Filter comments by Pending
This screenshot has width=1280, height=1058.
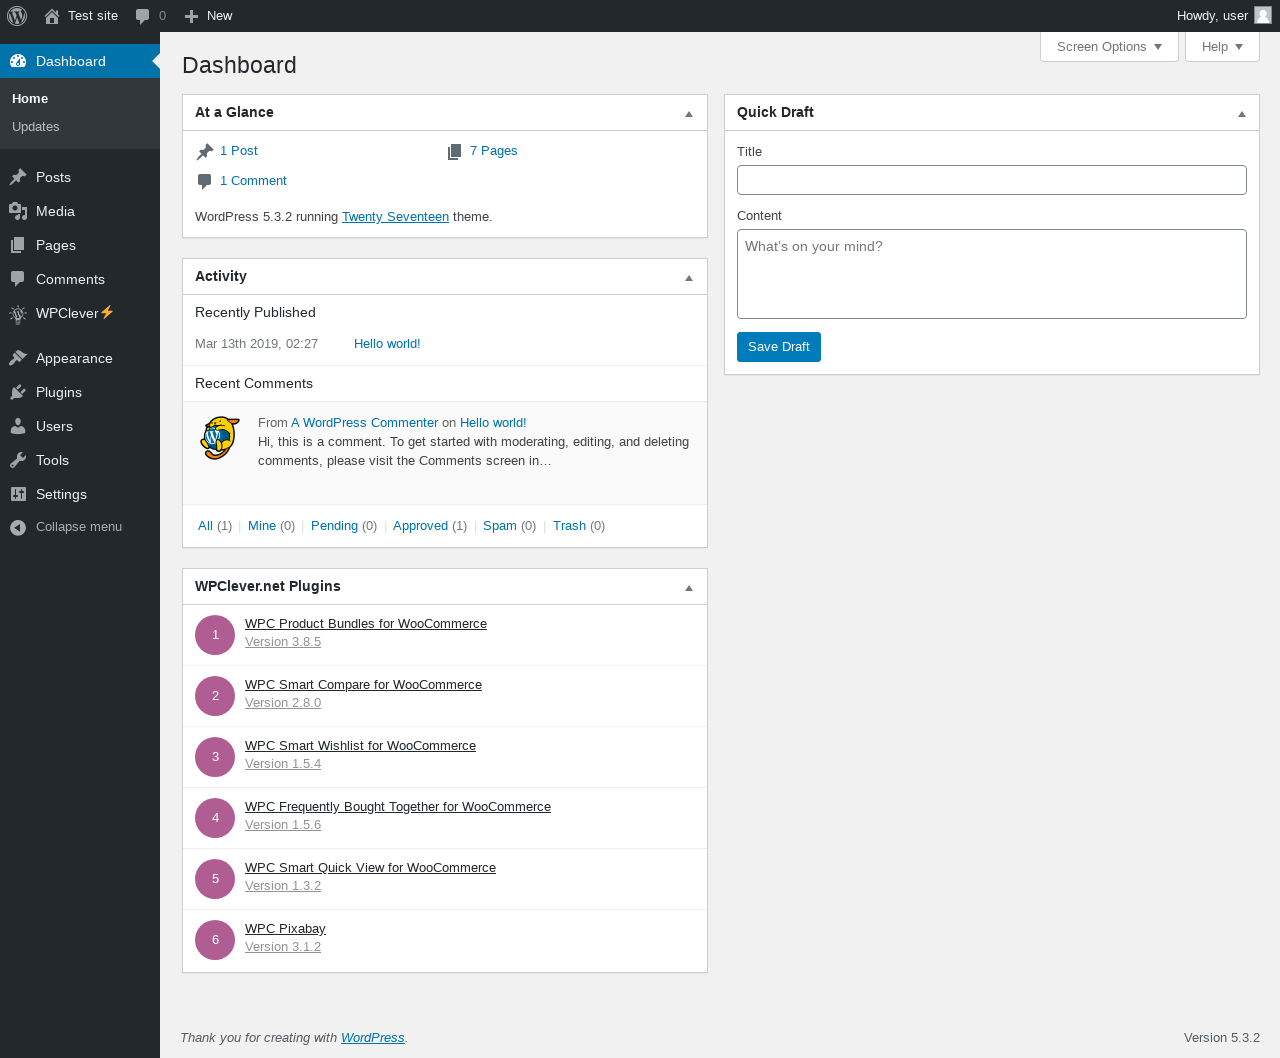(334, 526)
